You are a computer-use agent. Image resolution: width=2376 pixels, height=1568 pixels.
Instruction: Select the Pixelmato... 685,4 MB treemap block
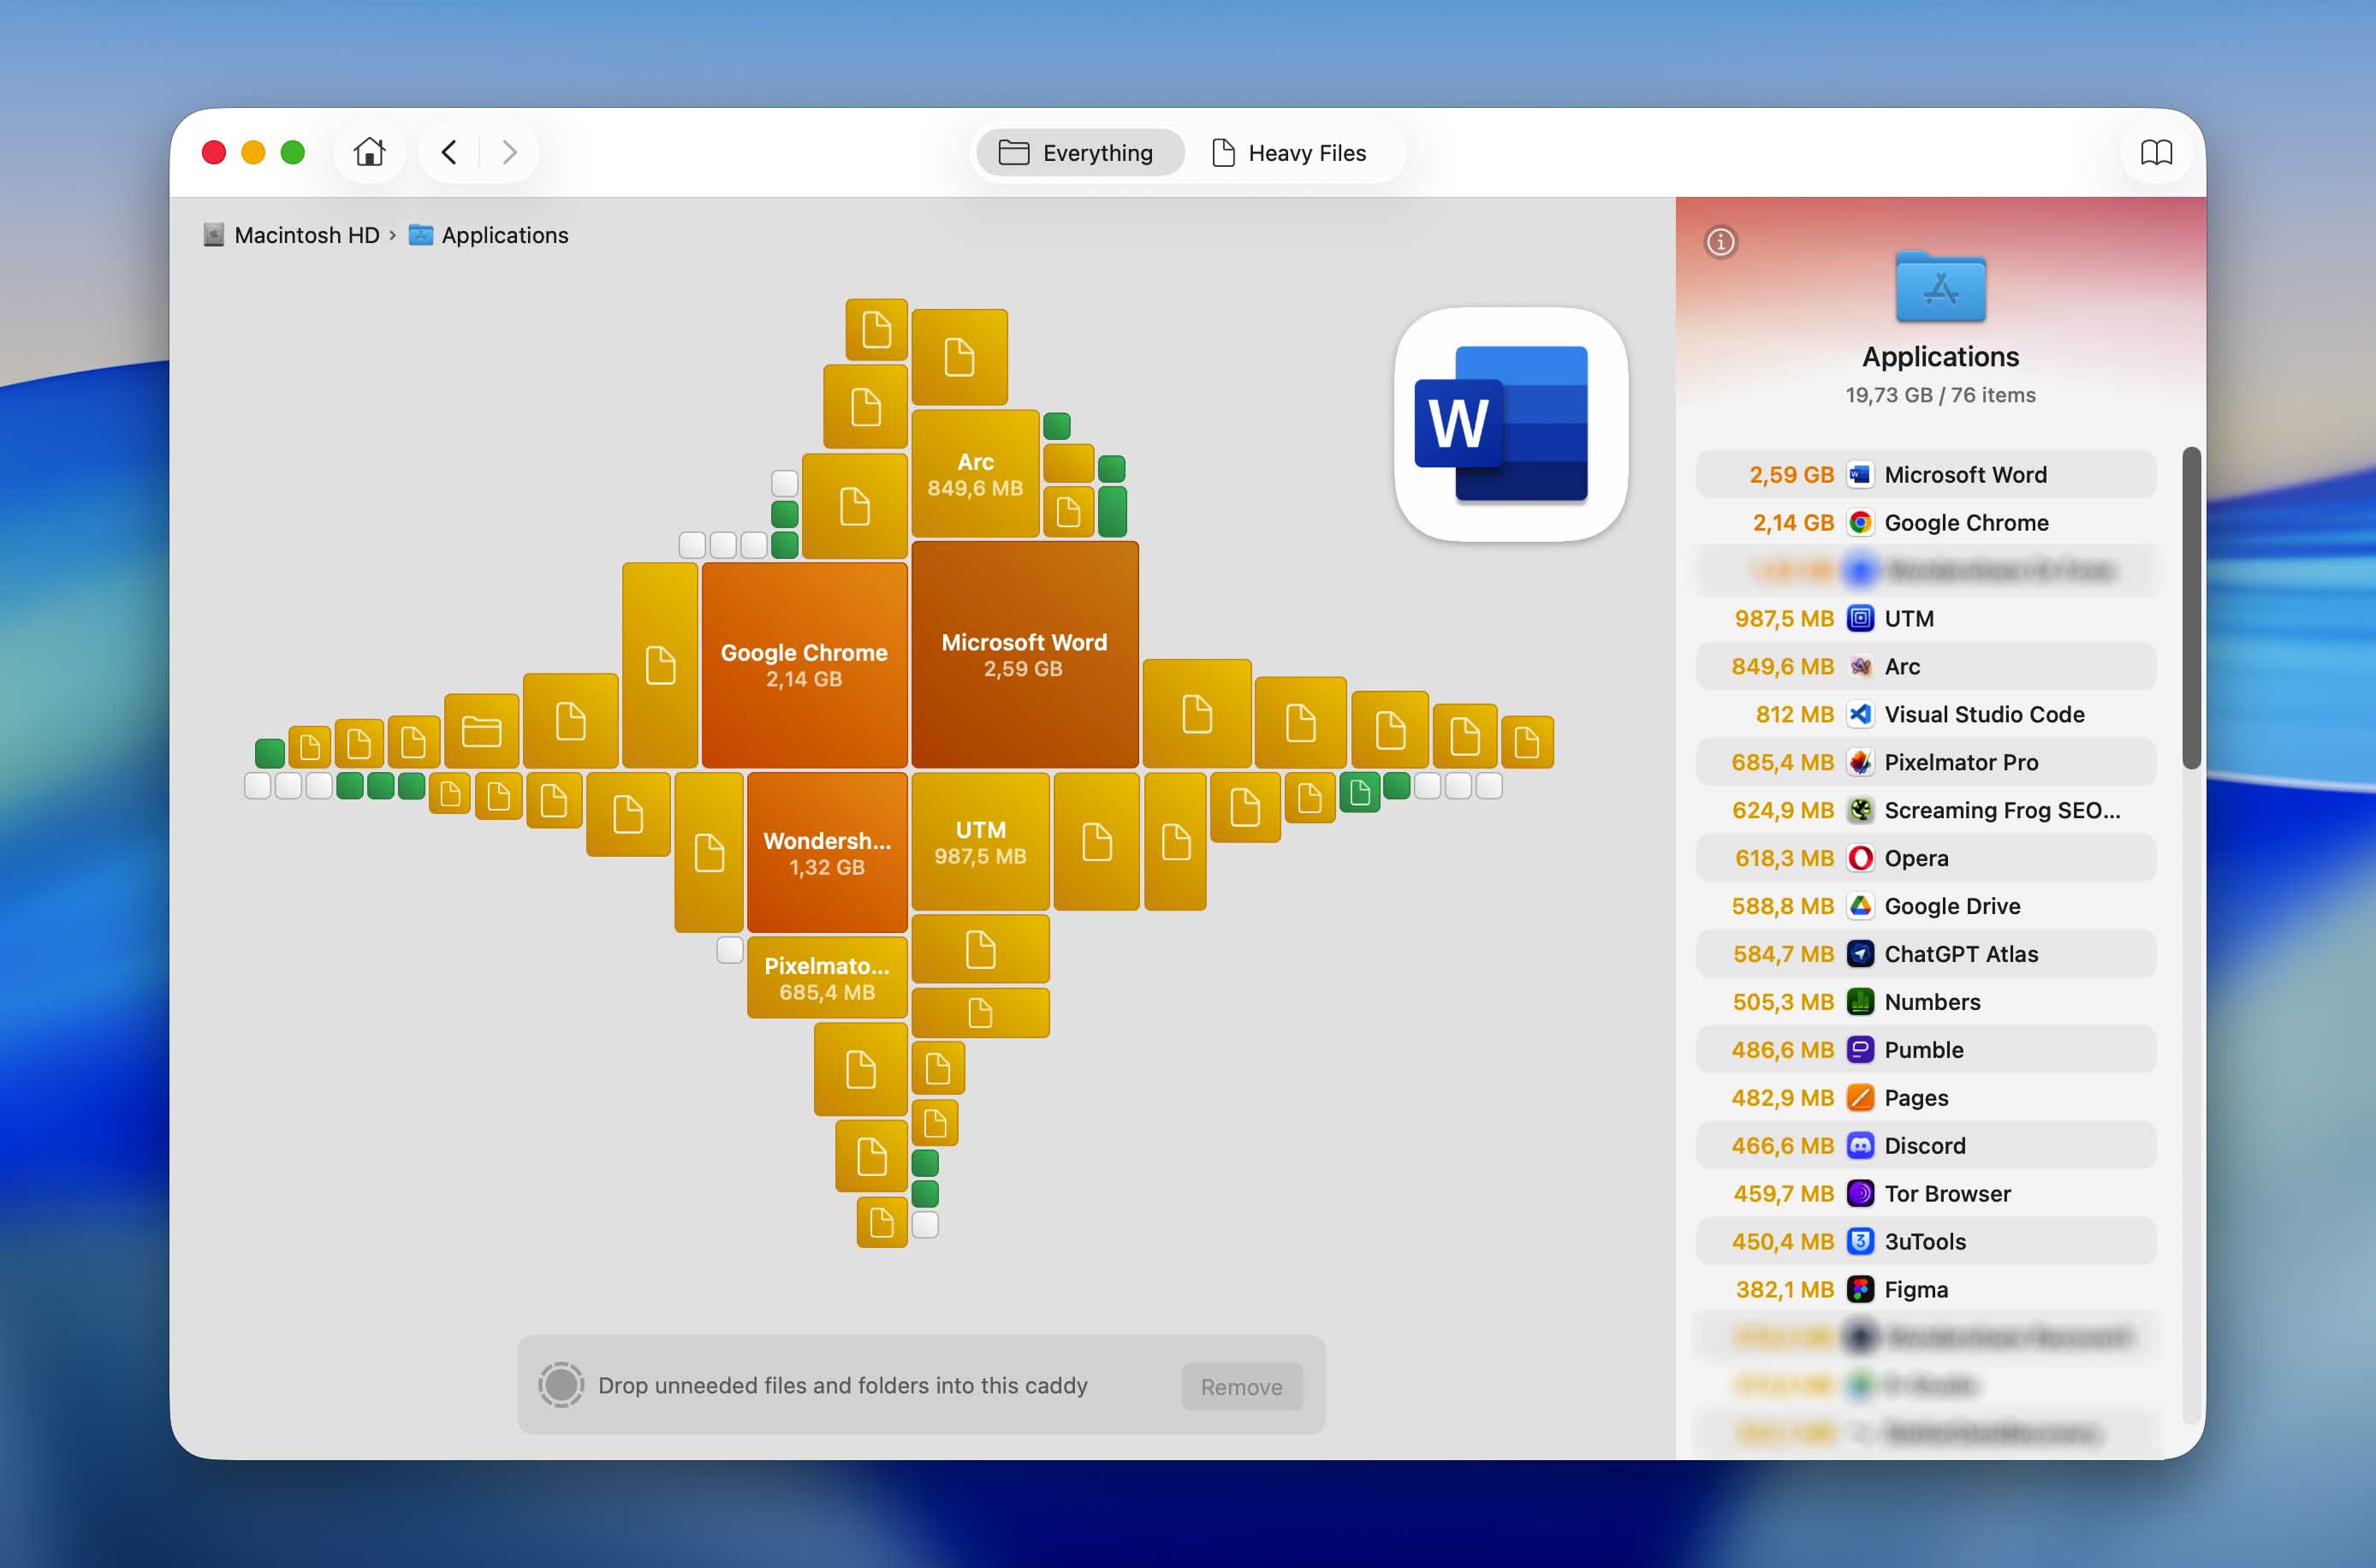(827, 977)
